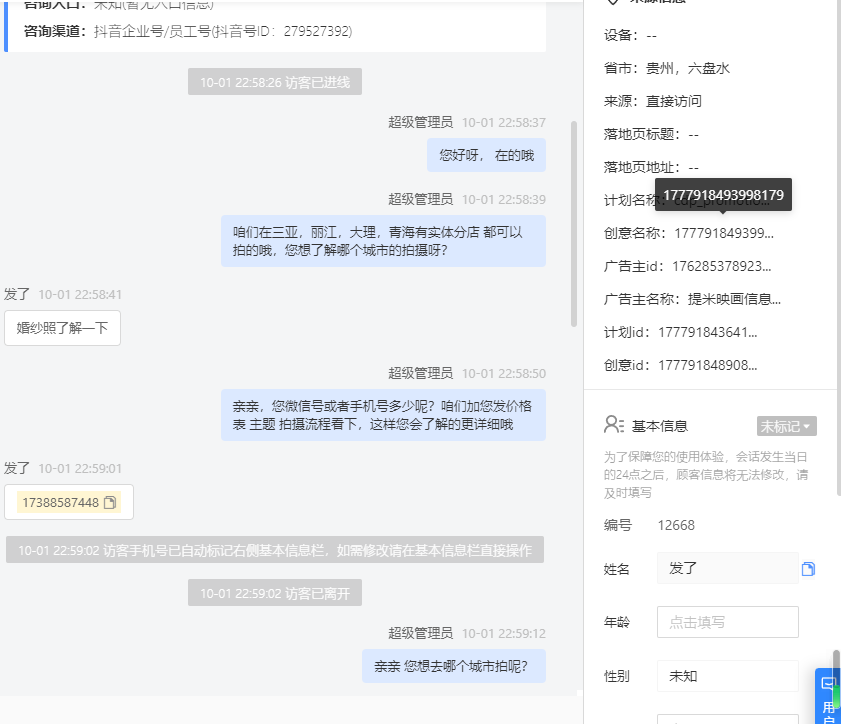Click the timestamp 10-01 22:58:37
The height and width of the screenshot is (724, 841).
[504, 122]
